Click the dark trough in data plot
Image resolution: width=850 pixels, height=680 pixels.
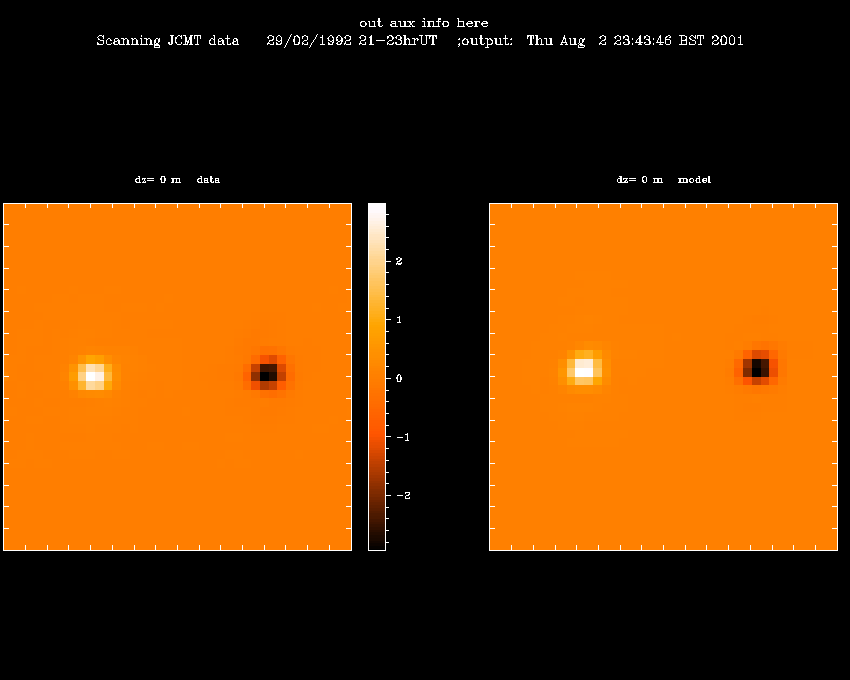[266, 375]
